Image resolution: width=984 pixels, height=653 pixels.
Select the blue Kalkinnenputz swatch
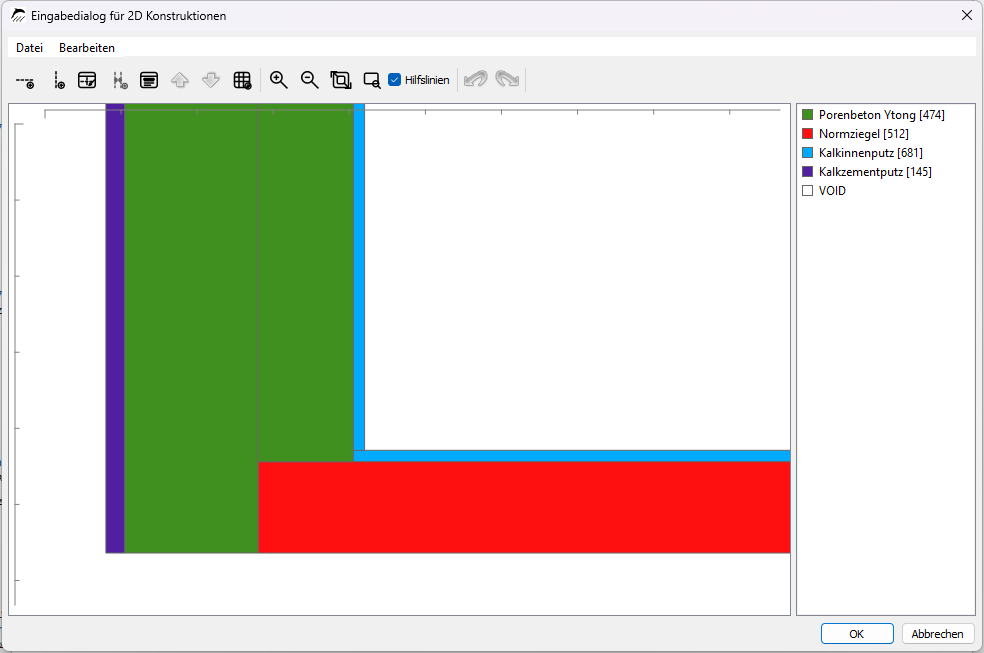point(808,152)
